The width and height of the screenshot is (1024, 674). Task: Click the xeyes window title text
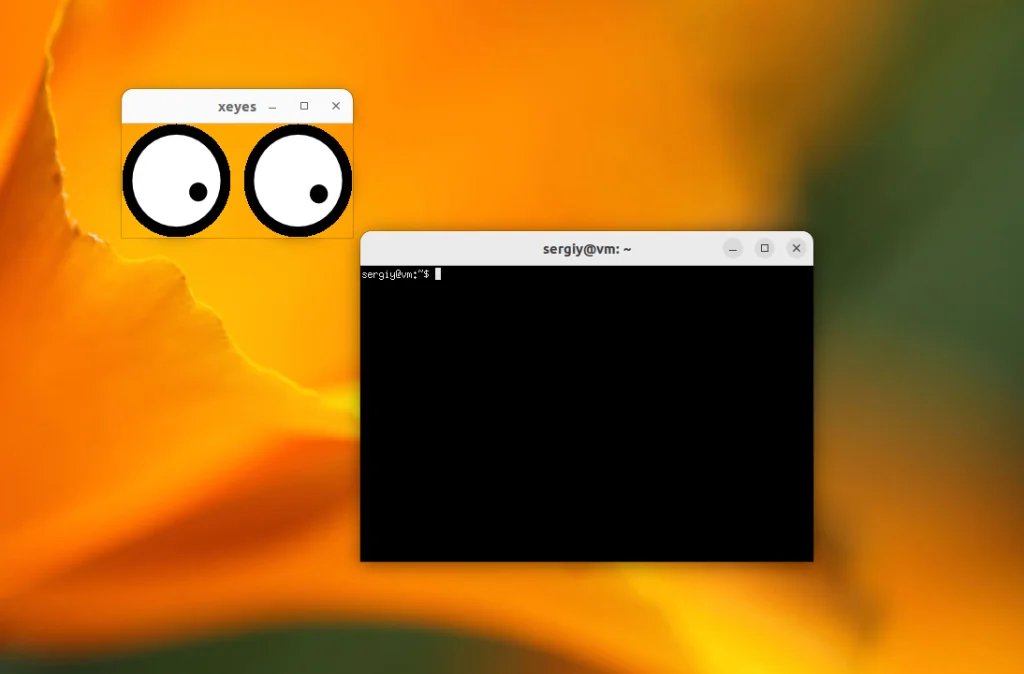(235, 106)
